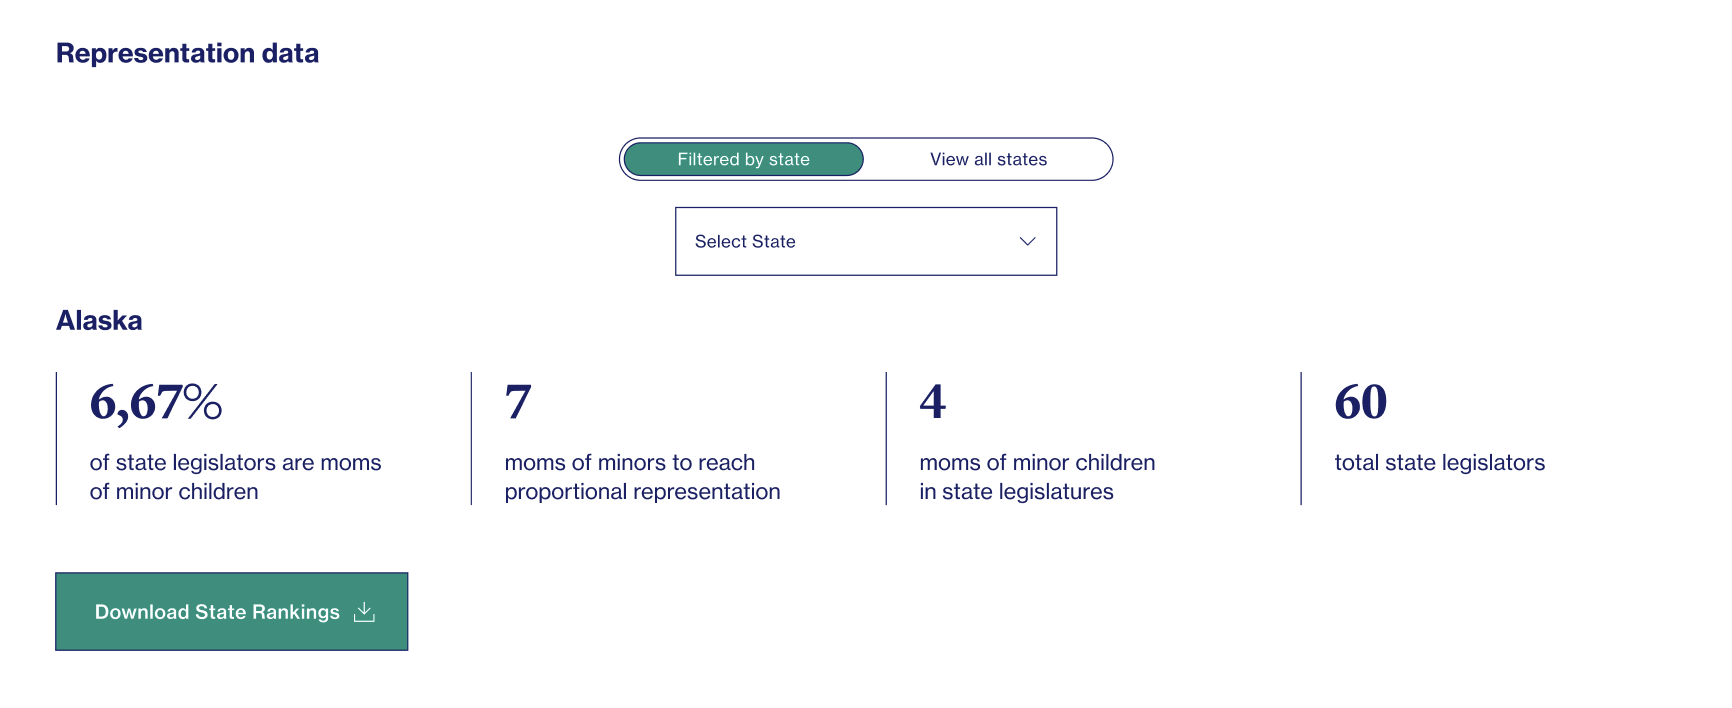Click the number 60 statistic
1732x708 pixels.
pyautogui.click(x=1361, y=402)
